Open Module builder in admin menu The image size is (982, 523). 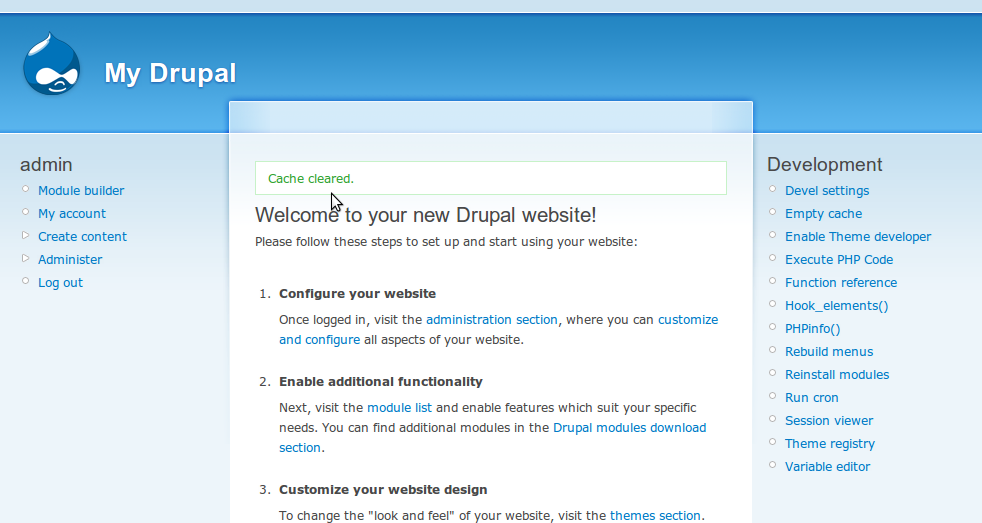click(81, 190)
